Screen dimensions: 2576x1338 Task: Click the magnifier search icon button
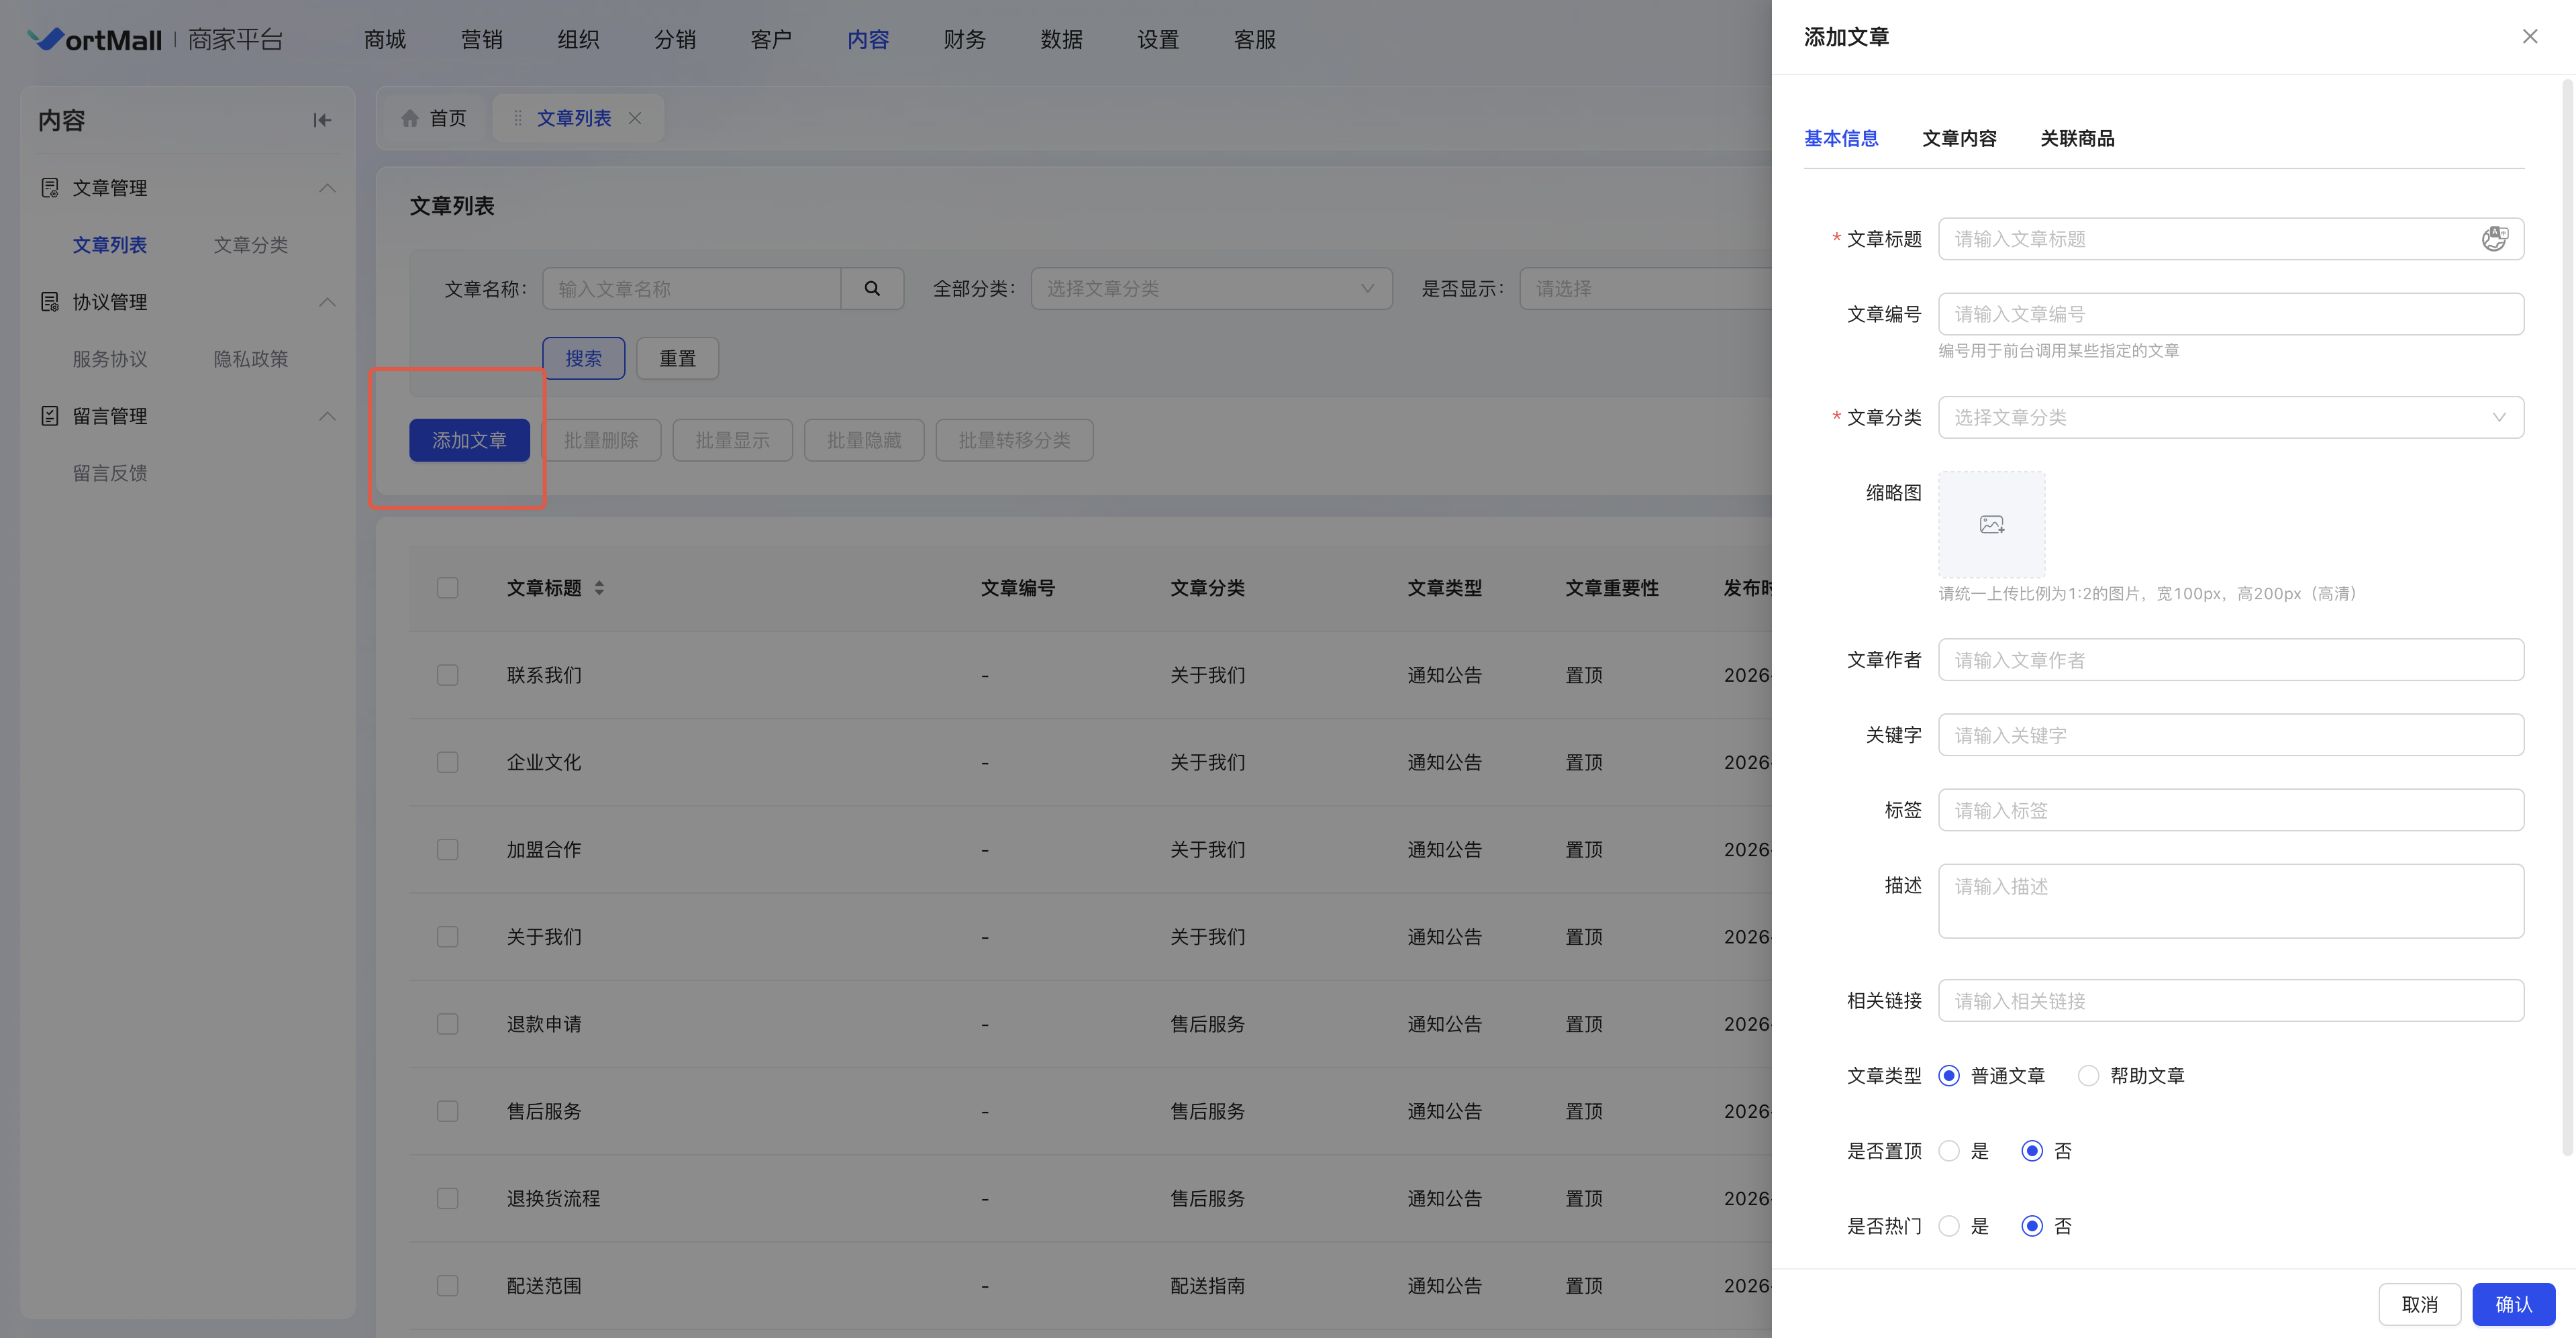click(x=872, y=288)
